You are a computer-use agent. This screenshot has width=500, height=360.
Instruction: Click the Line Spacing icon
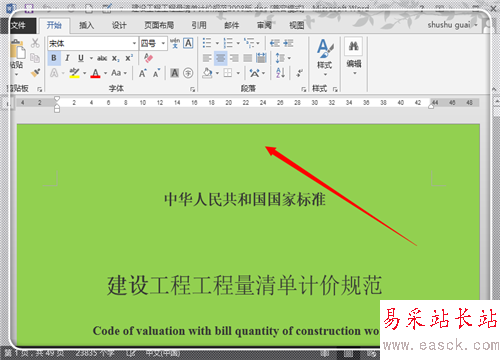[x=280, y=58]
